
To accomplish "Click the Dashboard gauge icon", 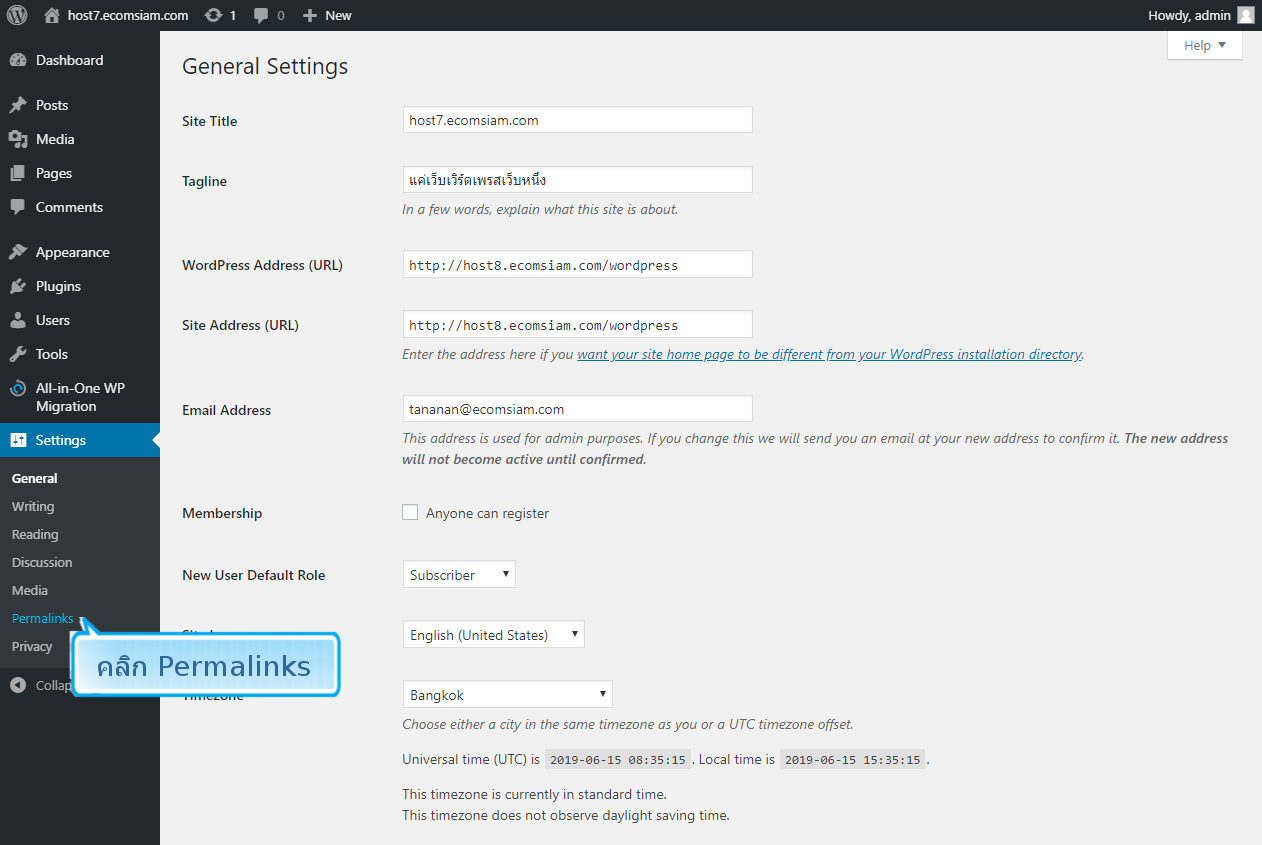I will click(18, 60).
